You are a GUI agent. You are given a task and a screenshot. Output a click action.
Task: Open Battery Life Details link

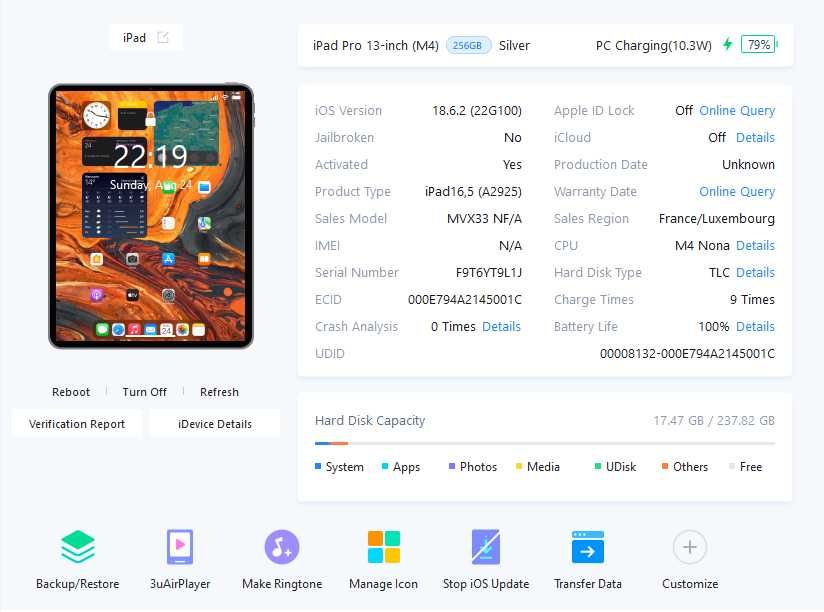pos(755,327)
